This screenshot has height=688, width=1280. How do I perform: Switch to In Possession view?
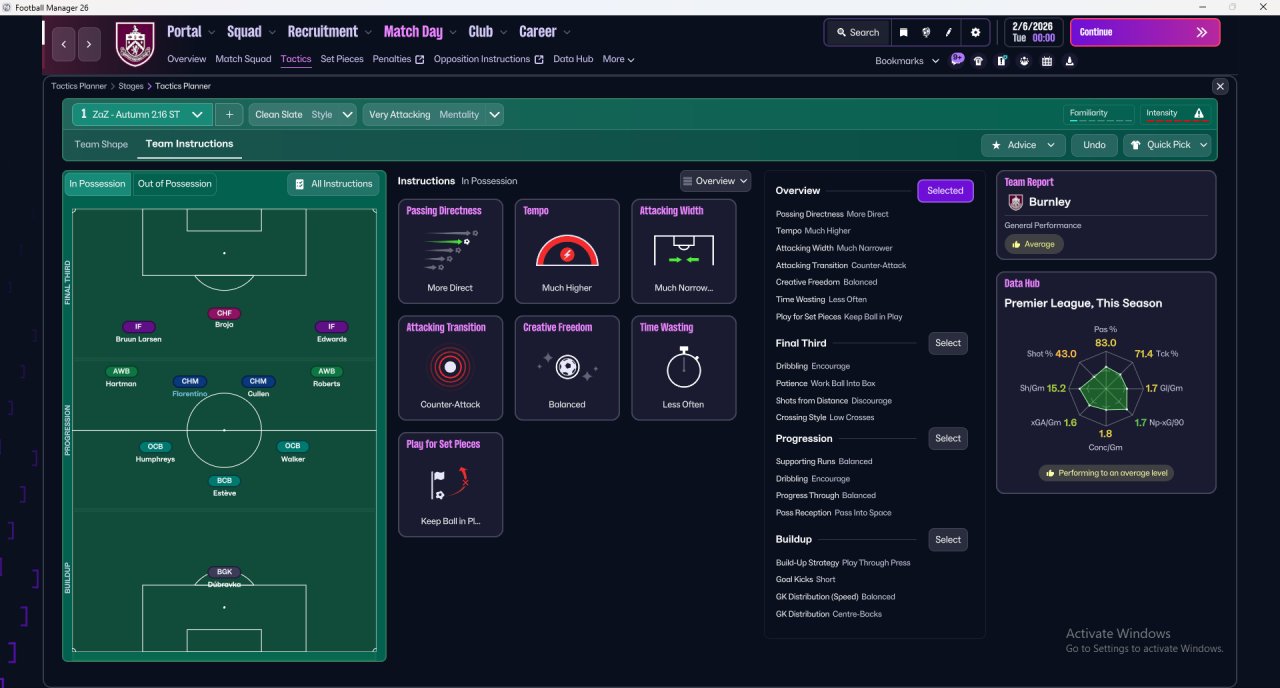point(98,184)
